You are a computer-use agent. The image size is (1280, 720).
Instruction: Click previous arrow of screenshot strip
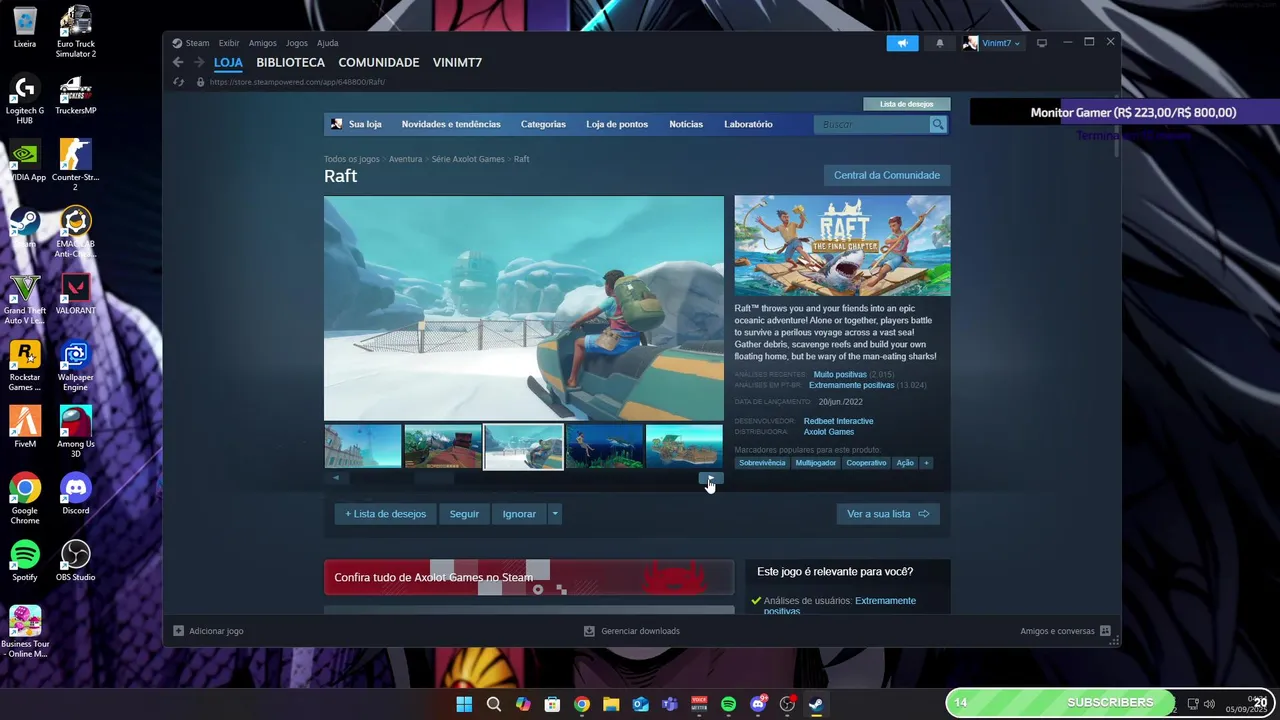[x=336, y=478]
